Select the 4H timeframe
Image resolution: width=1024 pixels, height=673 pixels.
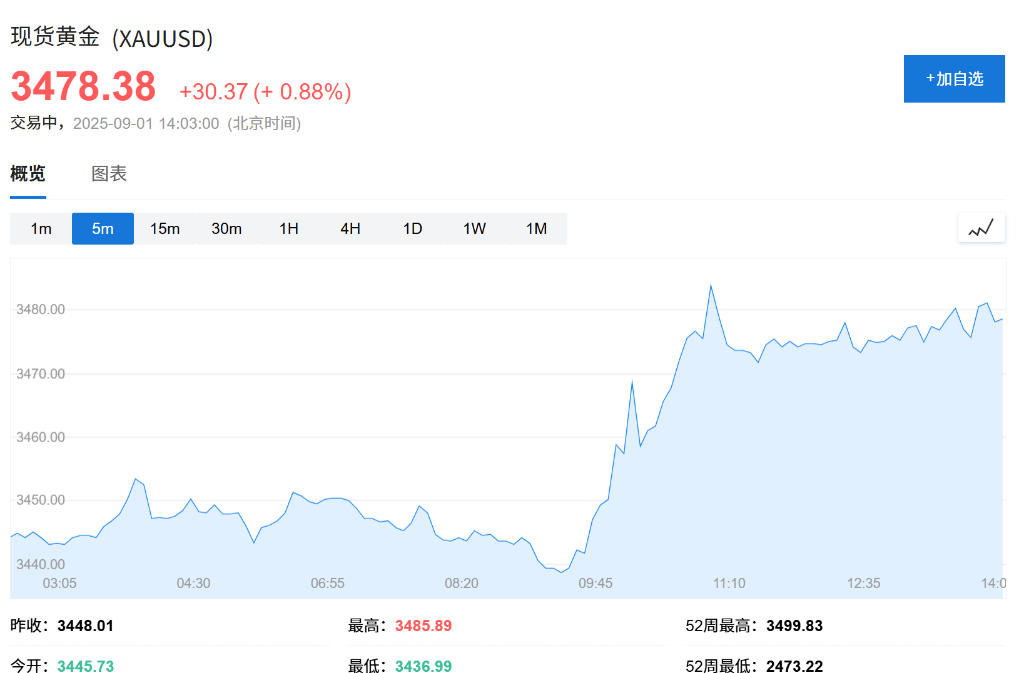pos(350,228)
